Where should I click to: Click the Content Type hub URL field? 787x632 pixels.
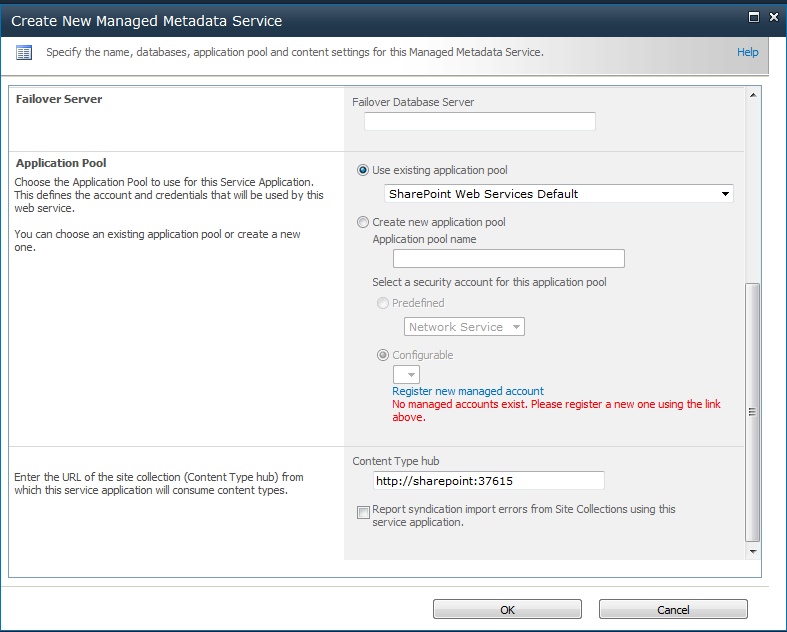tap(488, 481)
